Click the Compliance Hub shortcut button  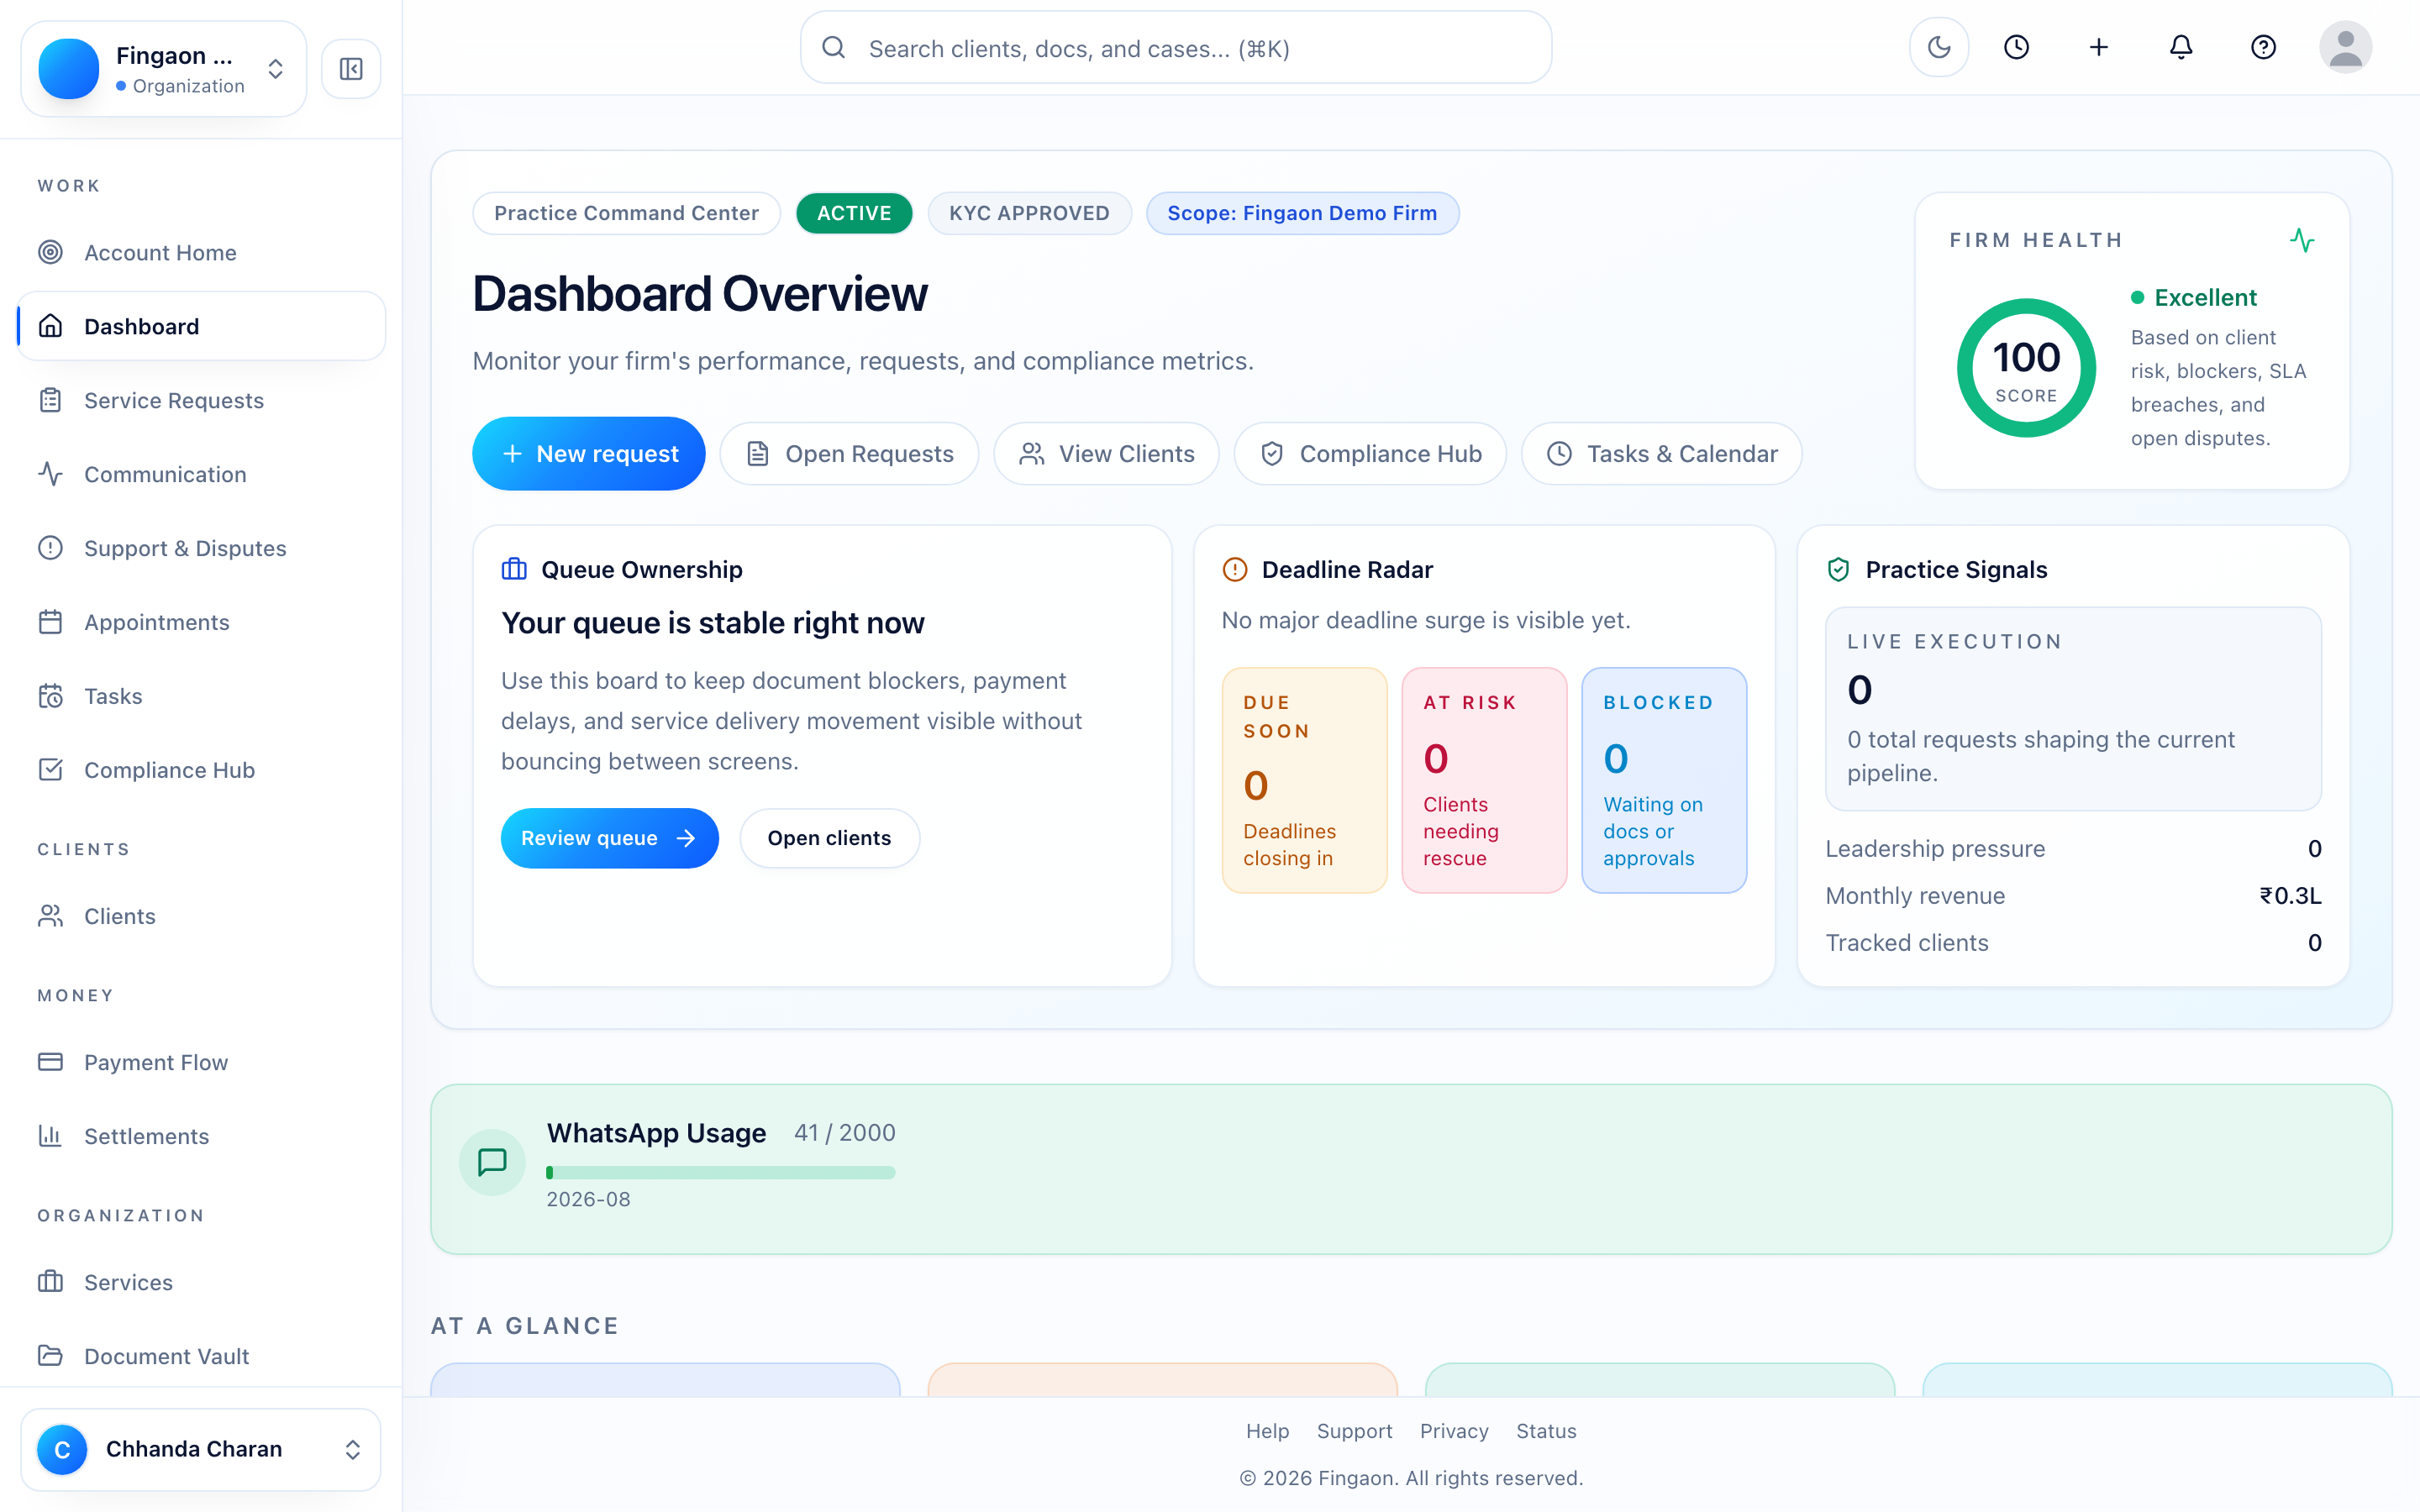1370,454
